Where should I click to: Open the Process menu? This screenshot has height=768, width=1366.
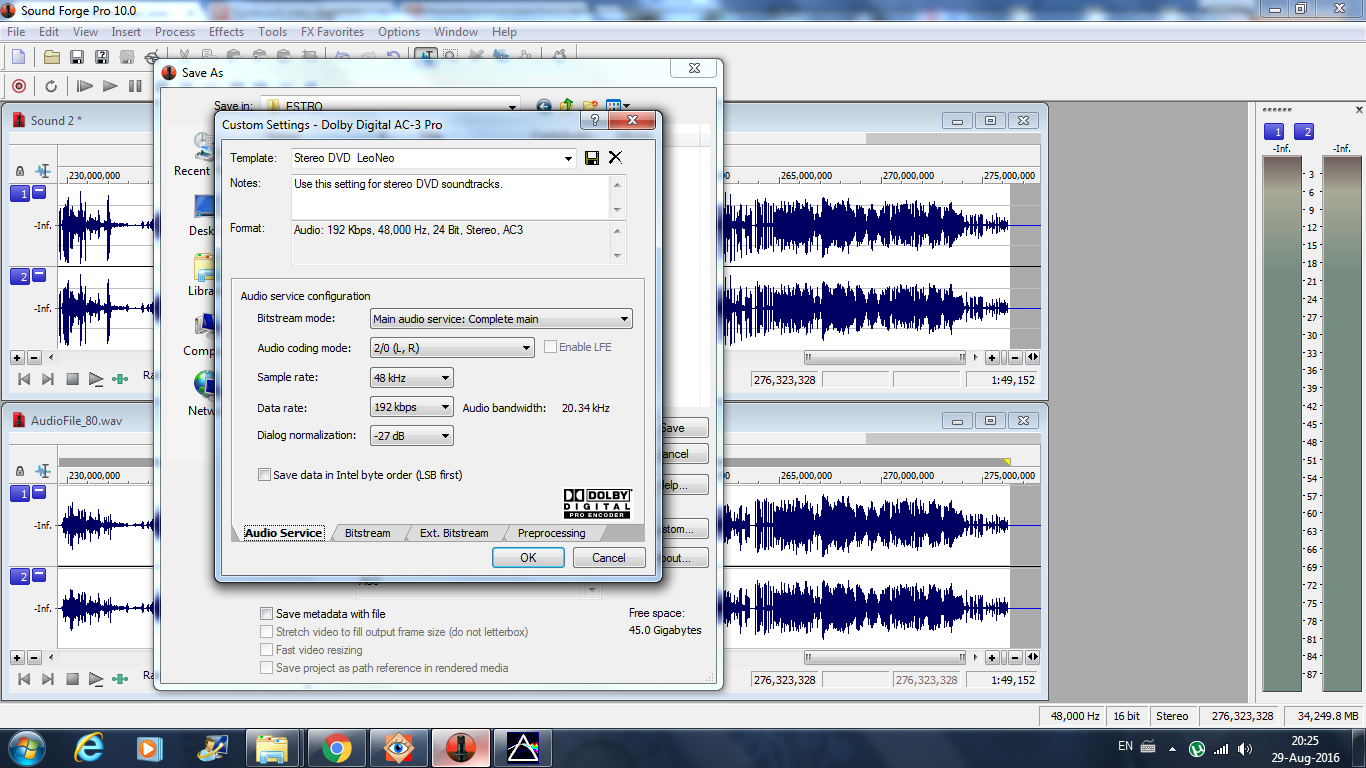point(175,32)
